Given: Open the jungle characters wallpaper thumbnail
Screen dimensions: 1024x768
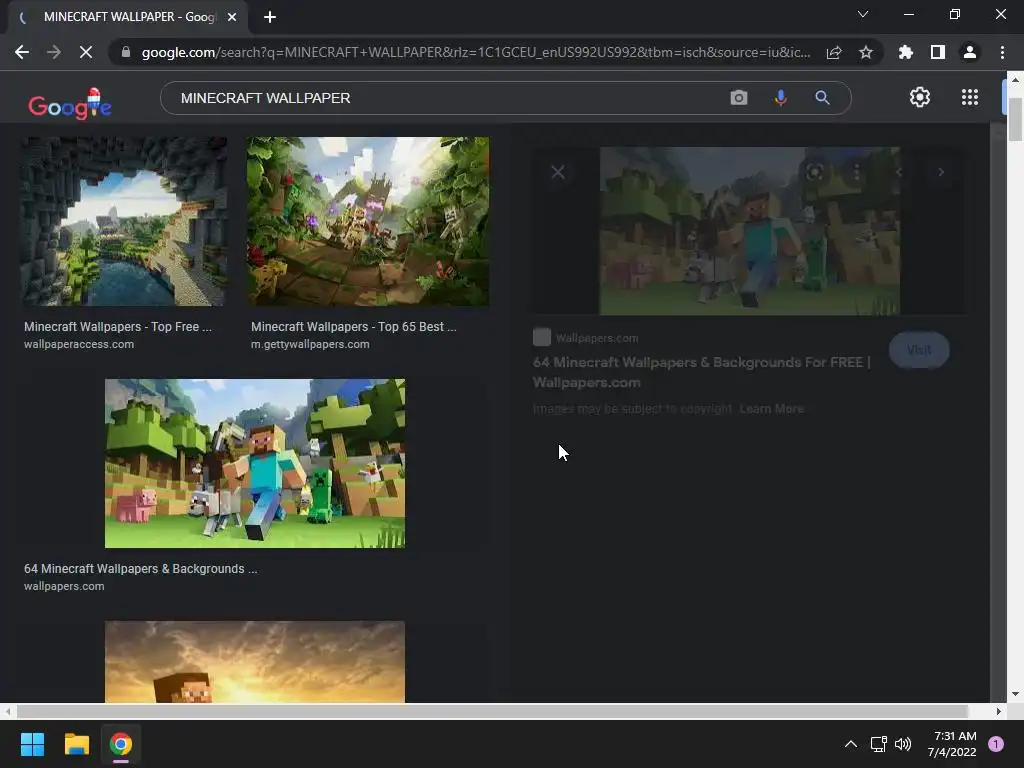Looking at the screenshot, I should coord(368,221).
